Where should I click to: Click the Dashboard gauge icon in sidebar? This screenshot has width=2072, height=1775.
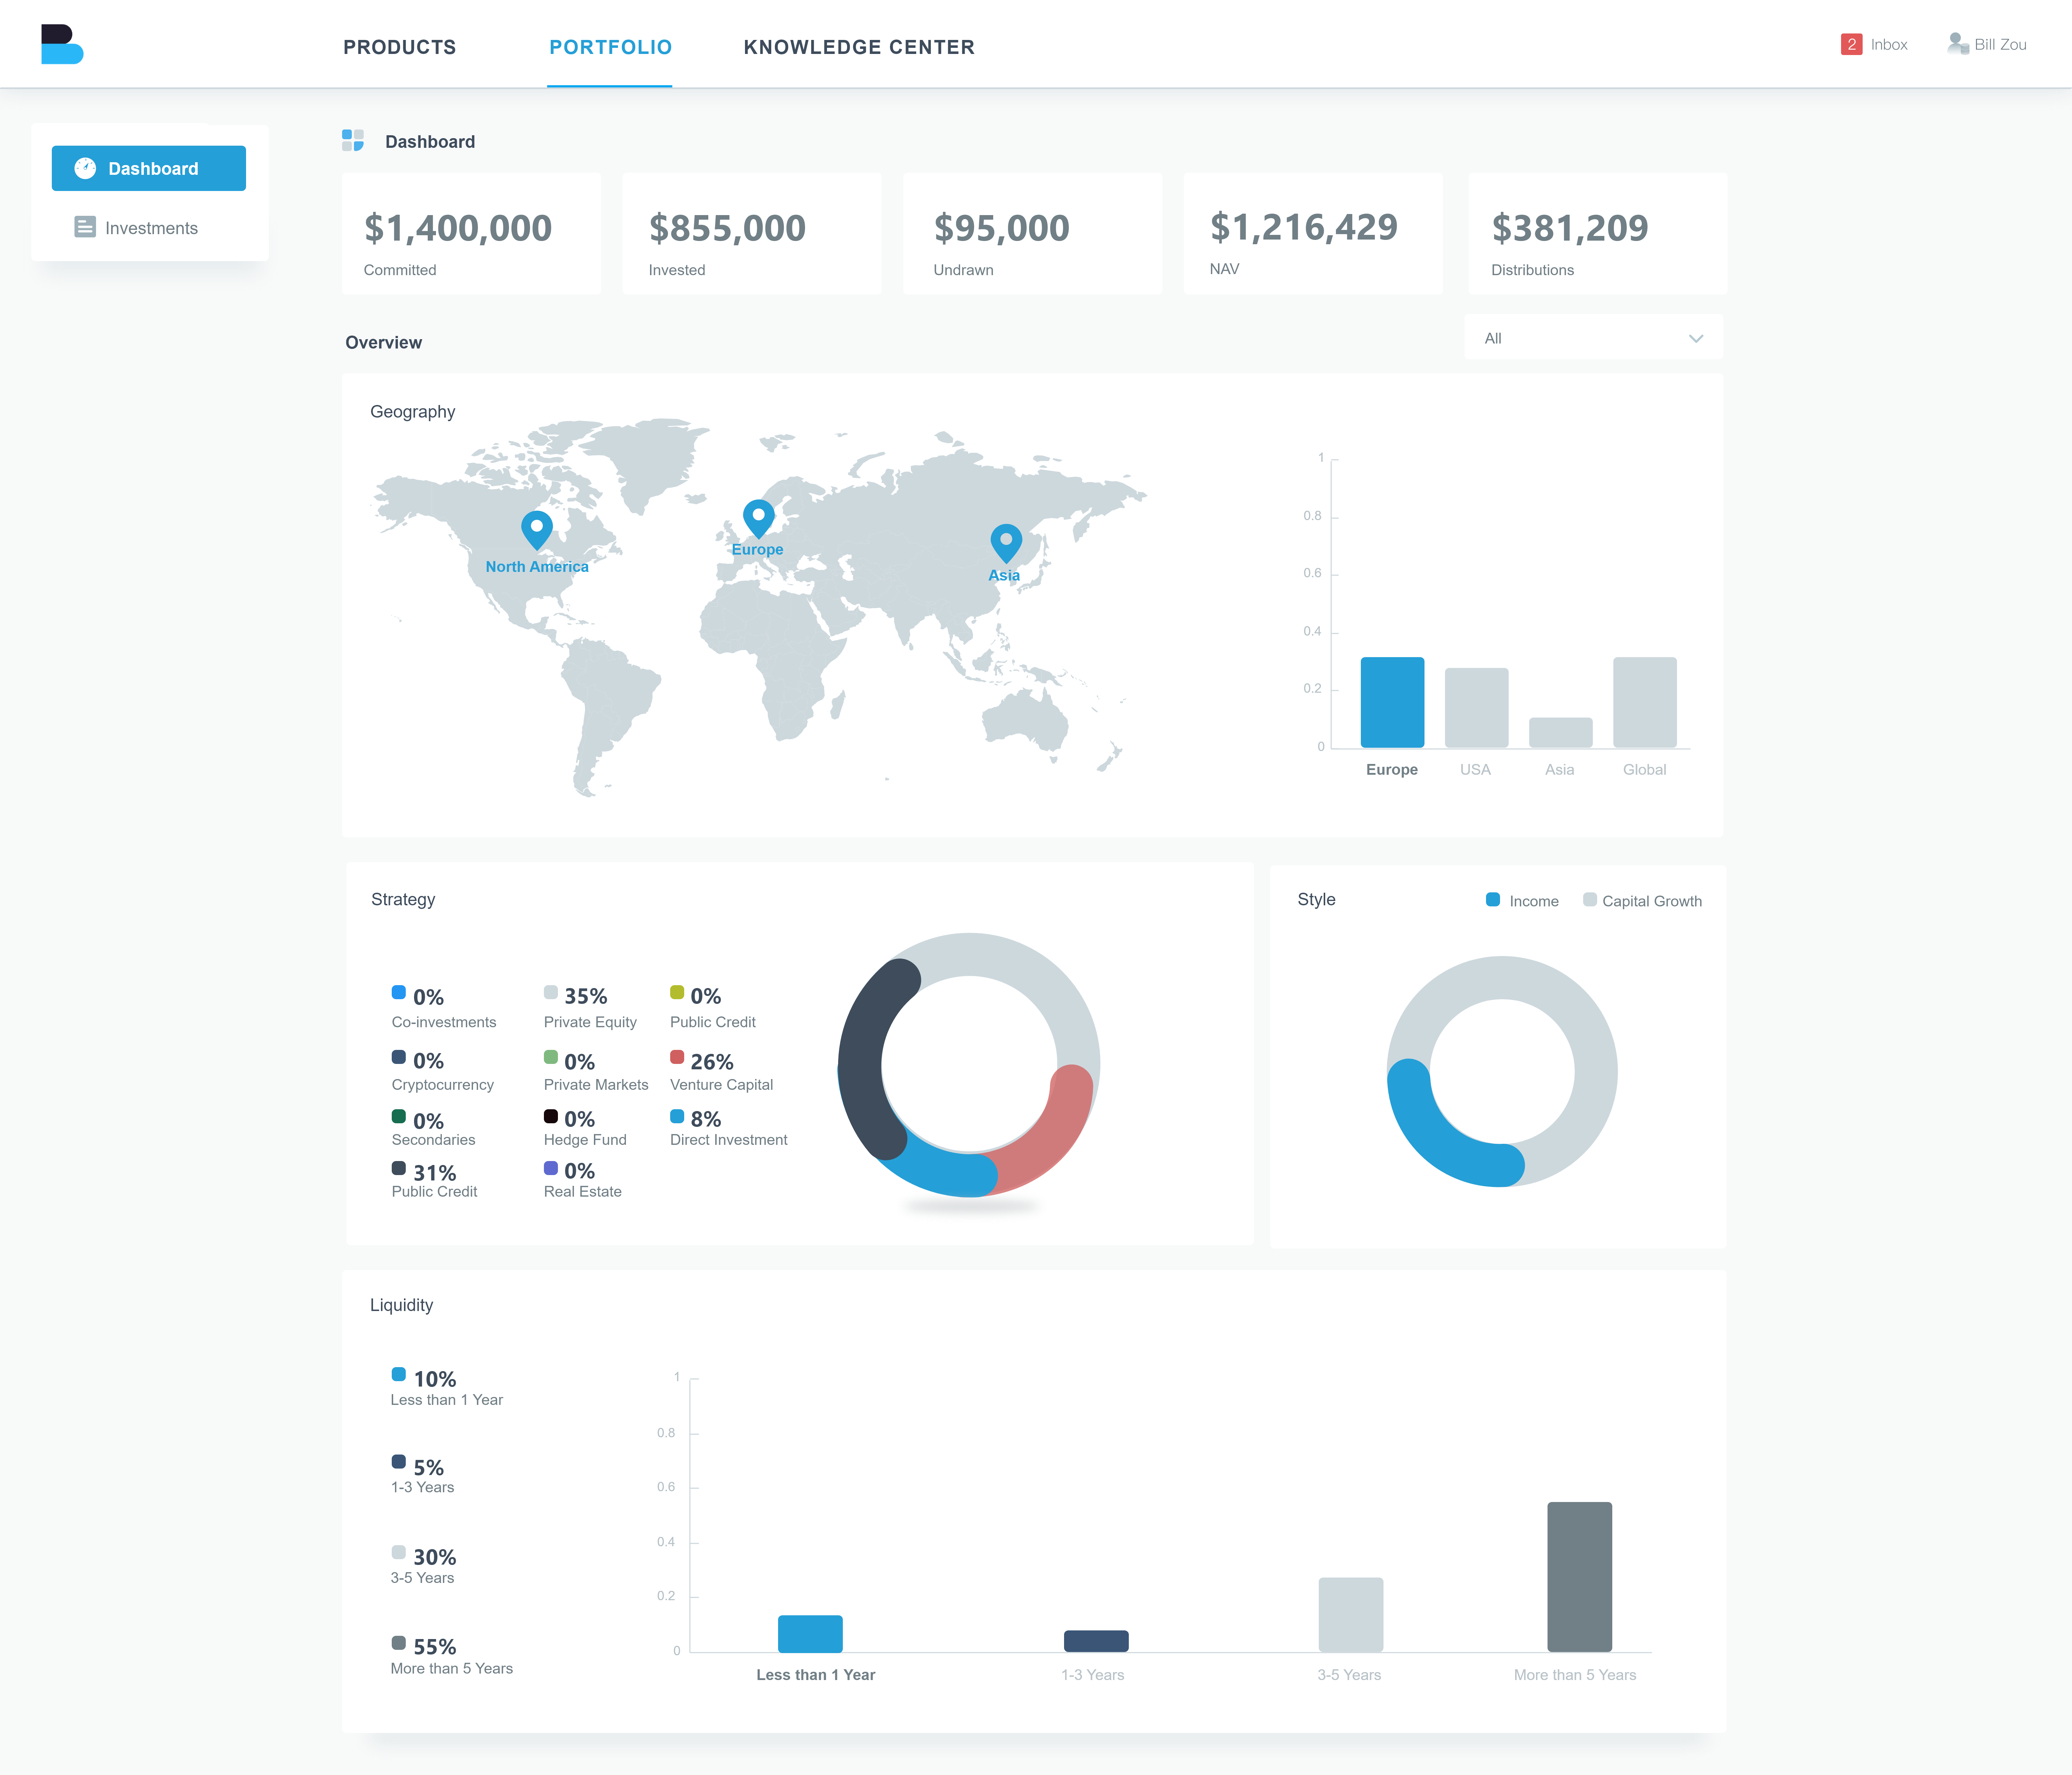tap(85, 168)
